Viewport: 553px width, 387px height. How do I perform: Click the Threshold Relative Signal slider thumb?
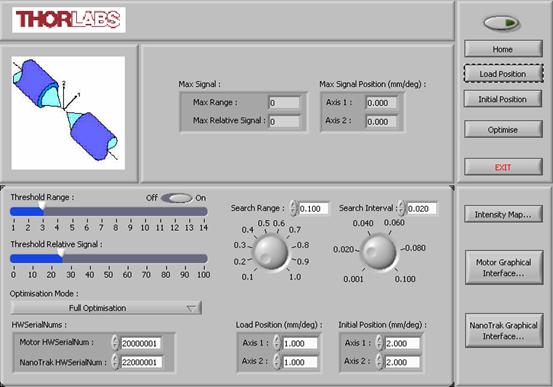pyautogui.click(x=61, y=253)
